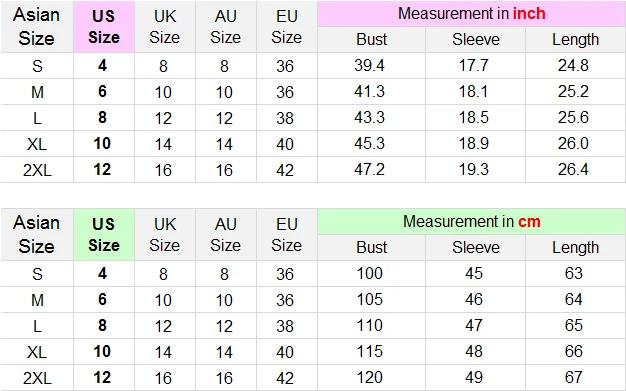The width and height of the screenshot is (626, 391).
Task: Click the AU Size header in bottom table
Action: tap(226, 234)
